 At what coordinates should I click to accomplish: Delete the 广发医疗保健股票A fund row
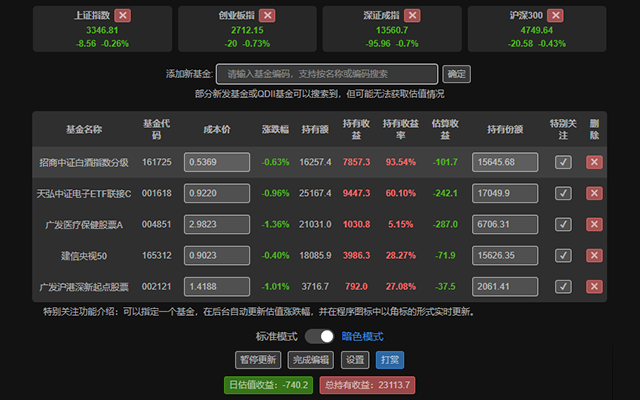tap(594, 224)
